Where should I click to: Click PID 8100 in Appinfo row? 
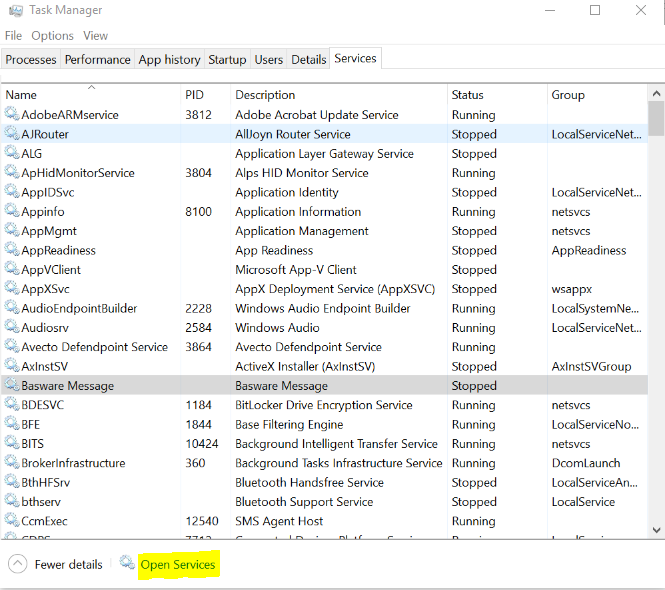(198, 212)
